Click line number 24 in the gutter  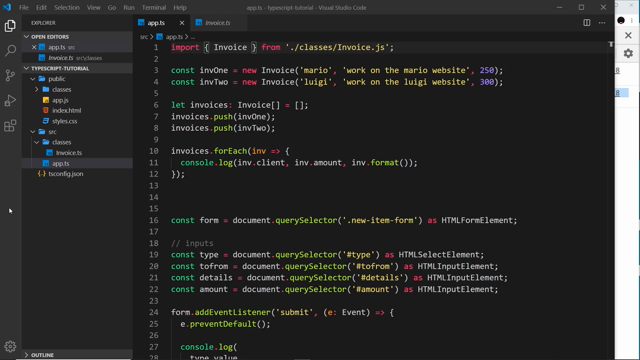point(153,312)
